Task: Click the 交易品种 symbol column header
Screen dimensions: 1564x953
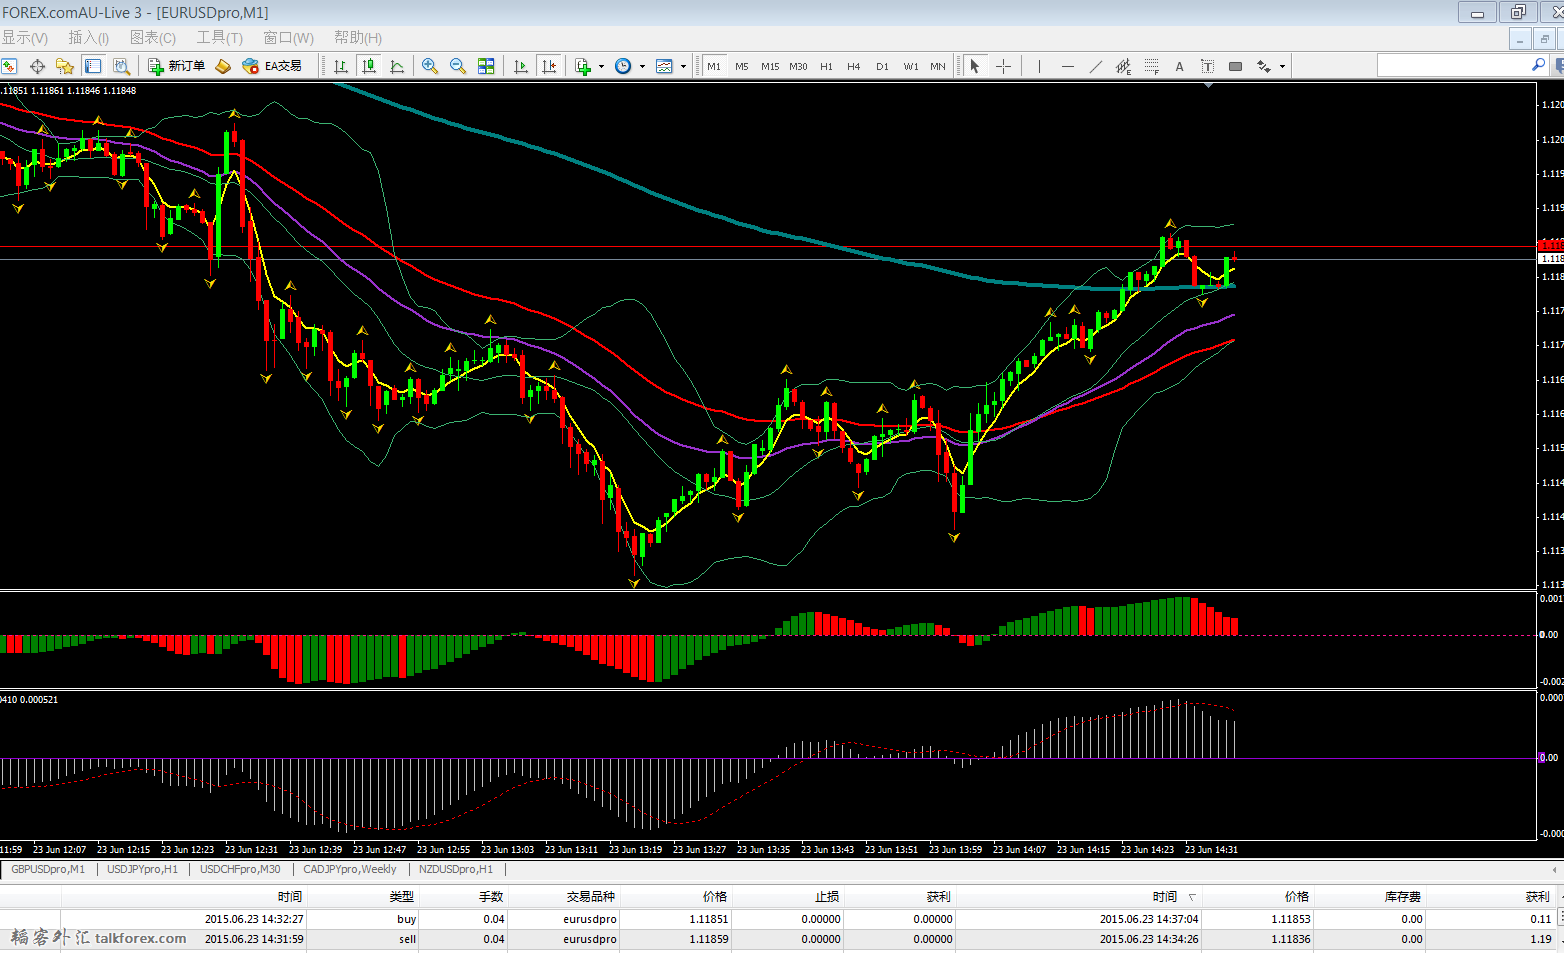Action: [x=591, y=897]
